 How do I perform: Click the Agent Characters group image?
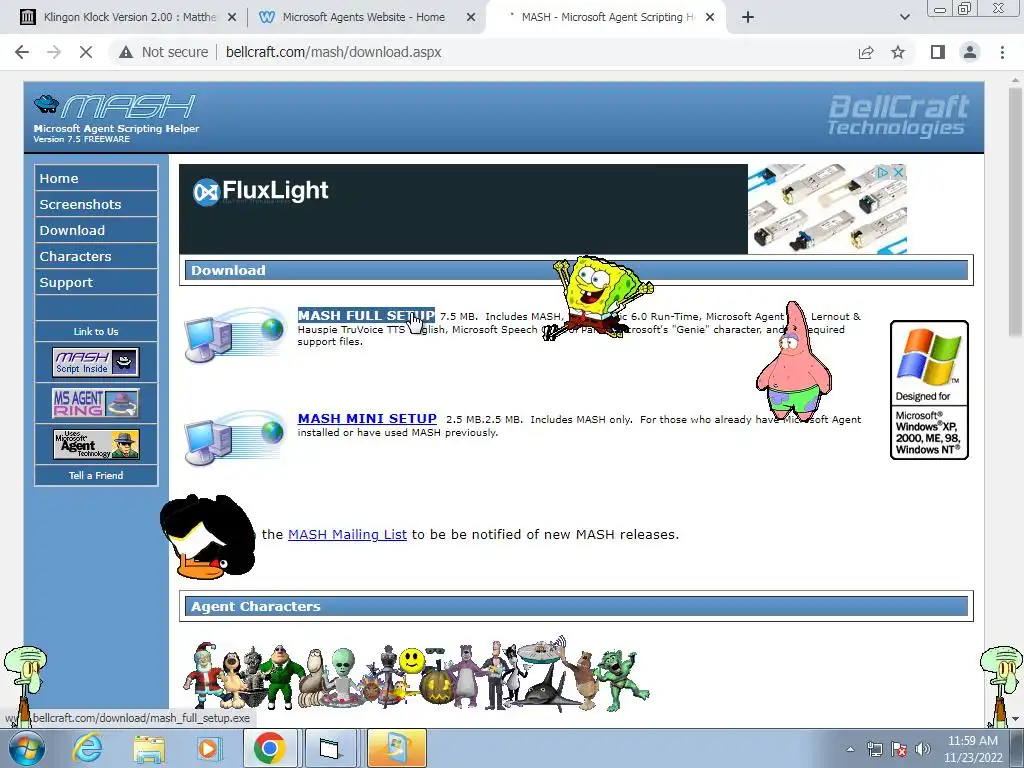416,674
